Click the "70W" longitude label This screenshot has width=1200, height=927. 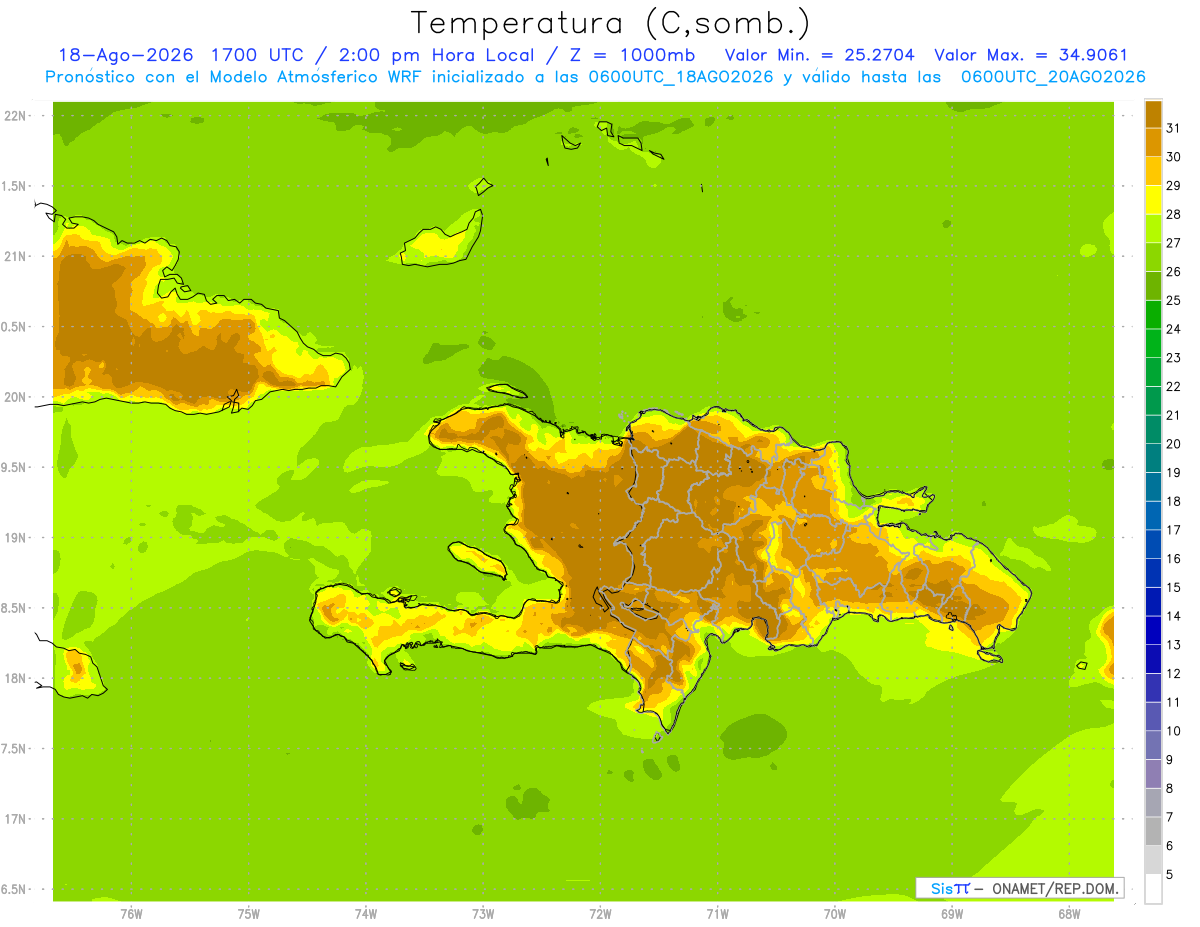pos(834,914)
